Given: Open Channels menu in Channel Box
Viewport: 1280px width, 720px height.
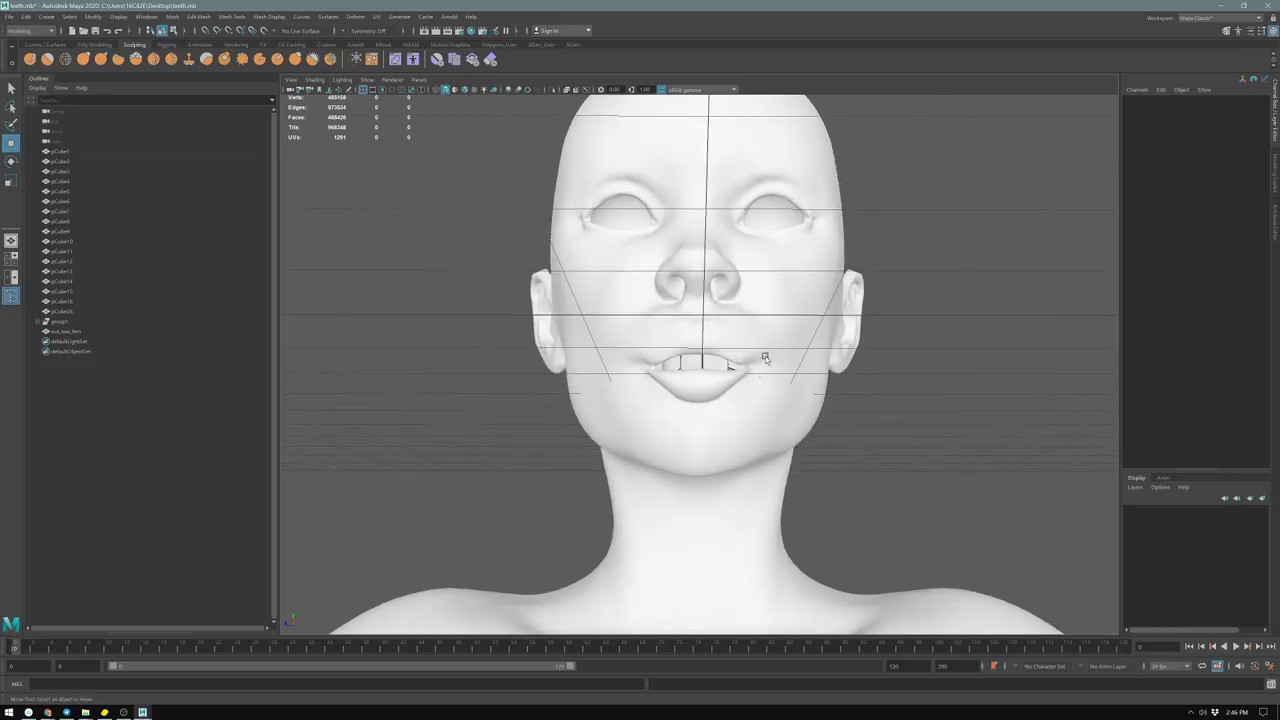Looking at the screenshot, I should (1137, 90).
